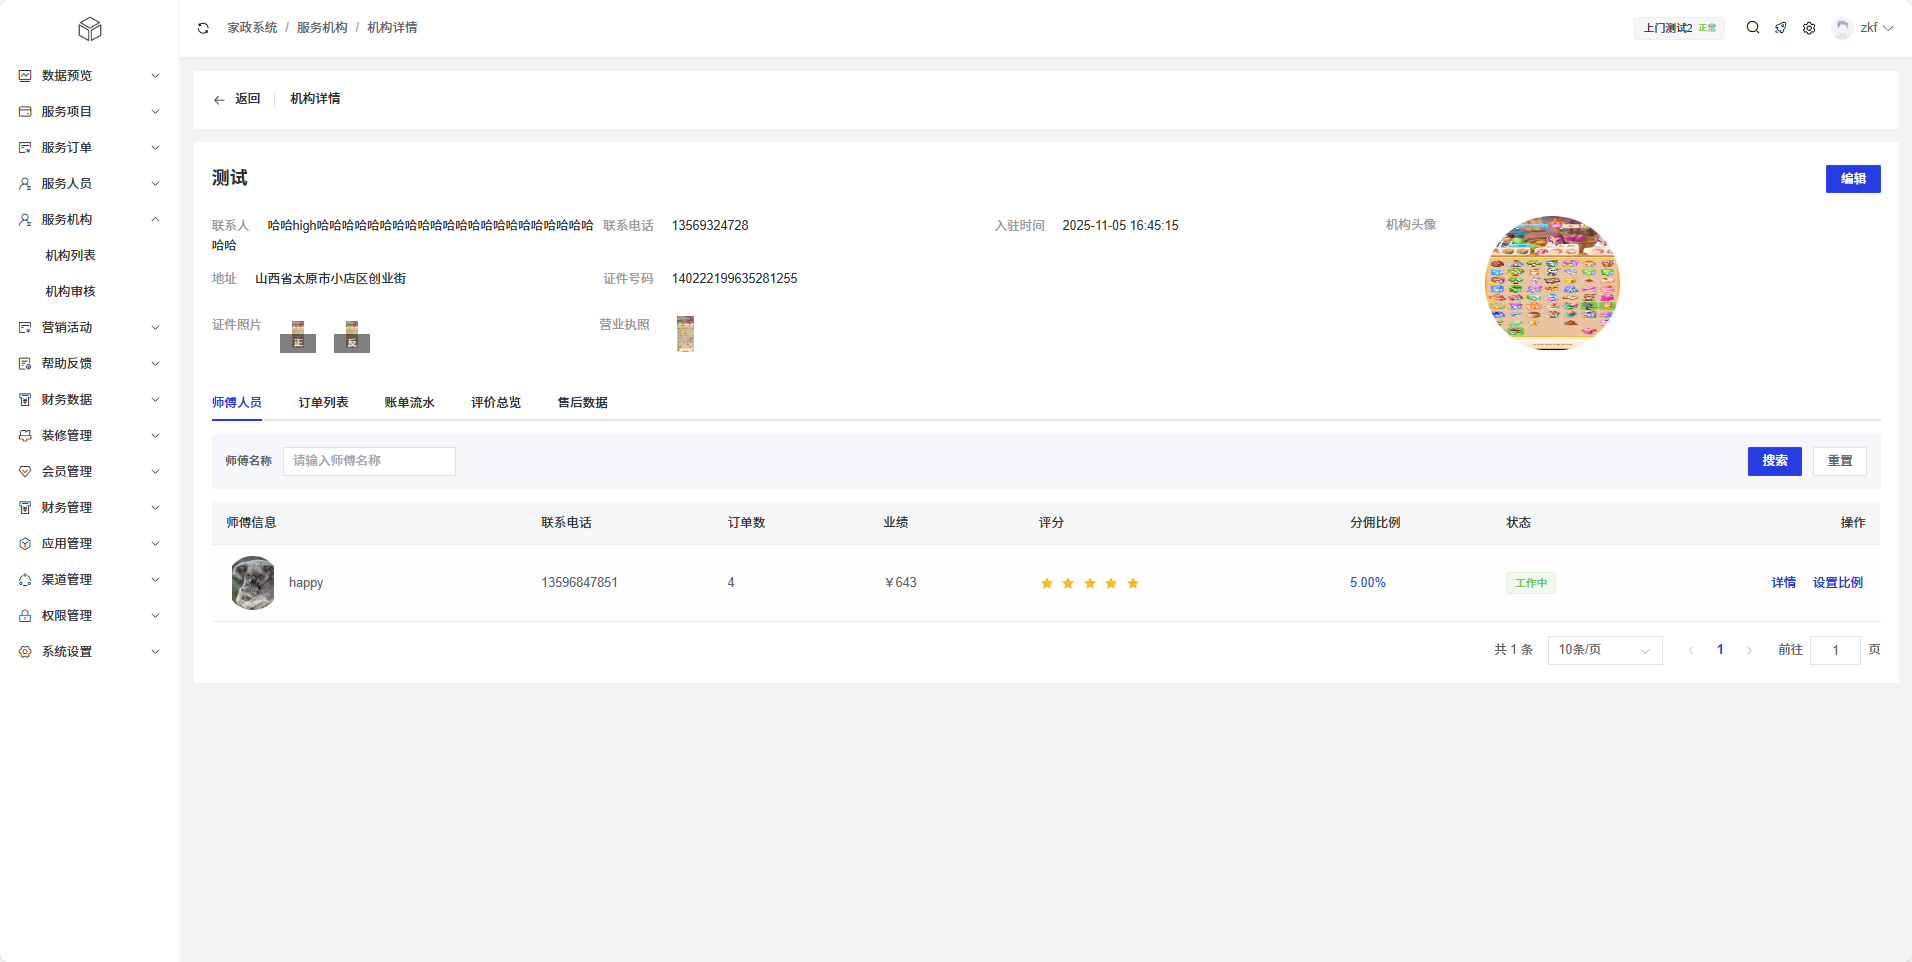Expand the 财务数据 sidebar menu

click(89, 400)
